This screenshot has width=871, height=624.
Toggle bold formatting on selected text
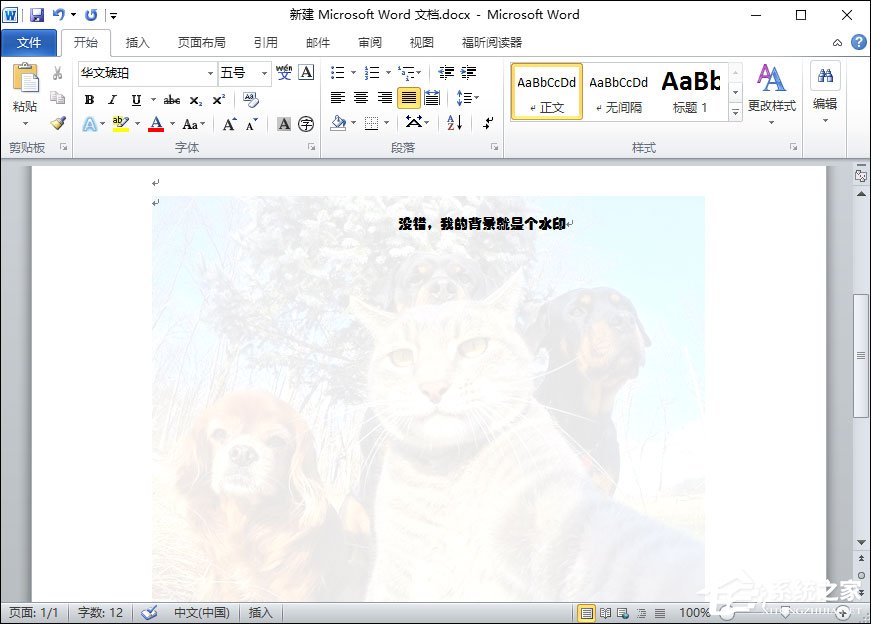tap(90, 100)
